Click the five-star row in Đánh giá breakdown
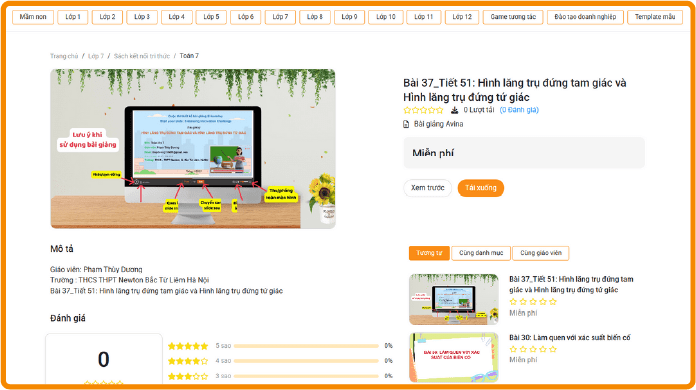 [x=188, y=346]
